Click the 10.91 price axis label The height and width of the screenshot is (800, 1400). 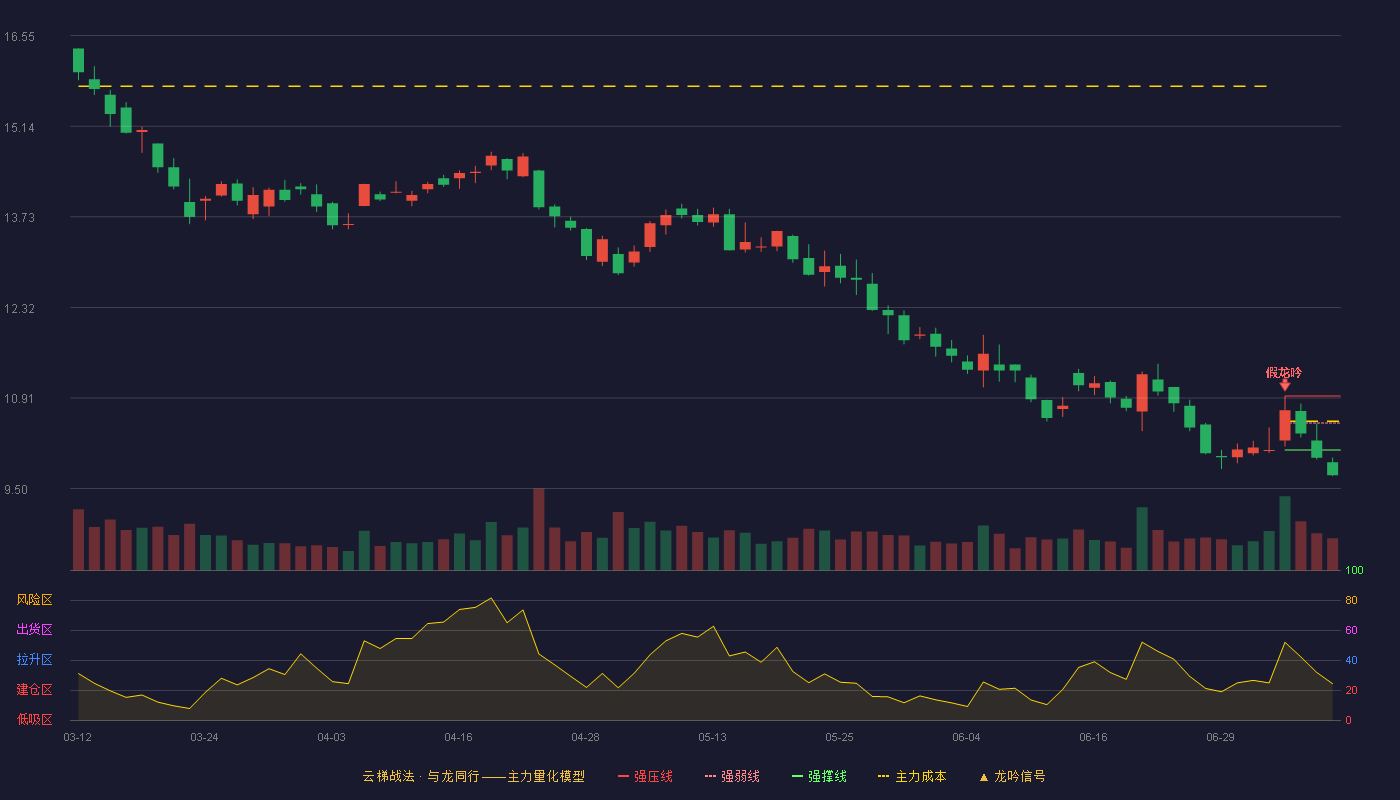click(x=19, y=399)
